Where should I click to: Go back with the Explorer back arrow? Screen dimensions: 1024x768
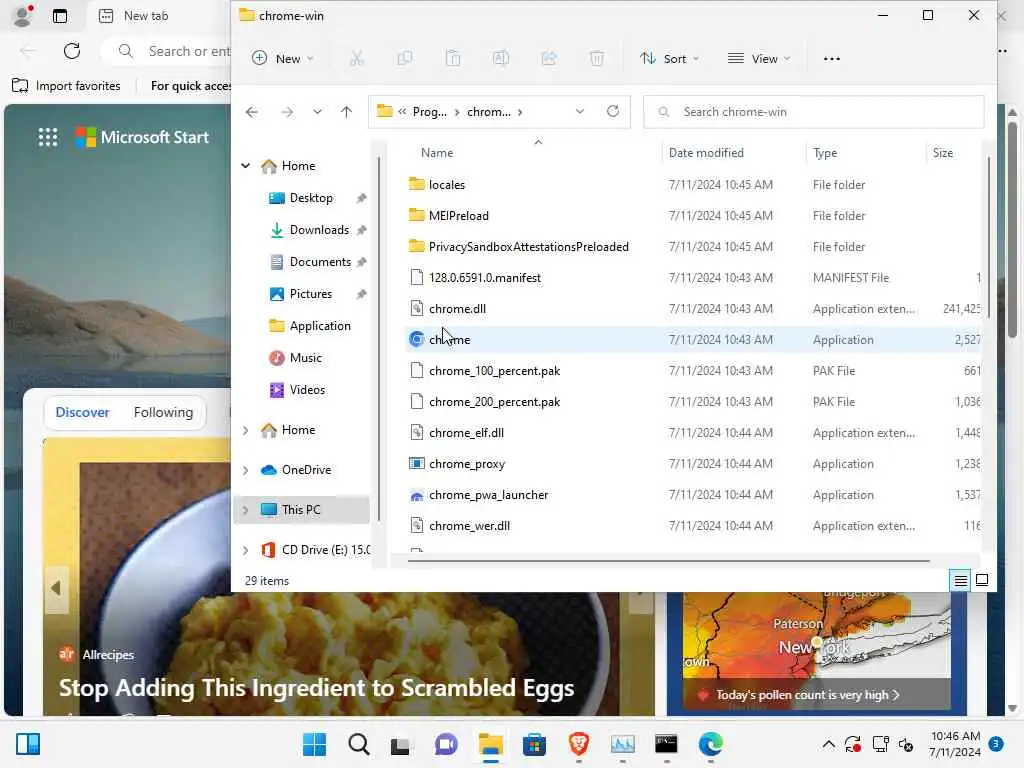click(251, 112)
